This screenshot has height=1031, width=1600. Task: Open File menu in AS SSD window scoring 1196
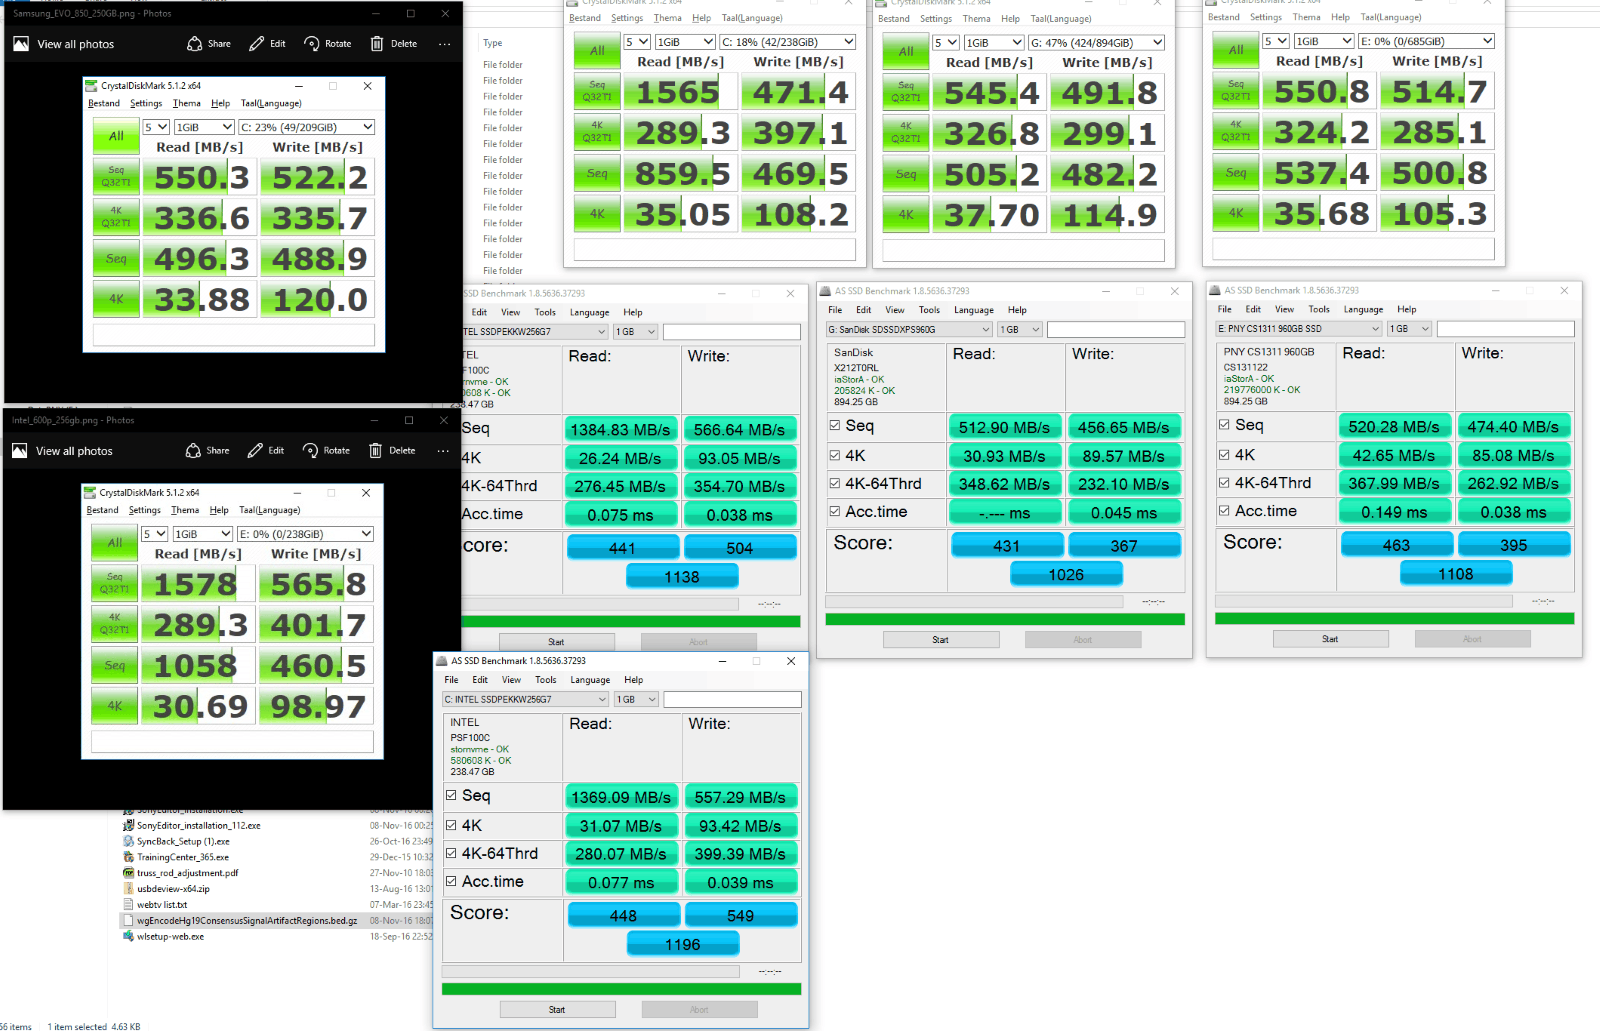451,680
